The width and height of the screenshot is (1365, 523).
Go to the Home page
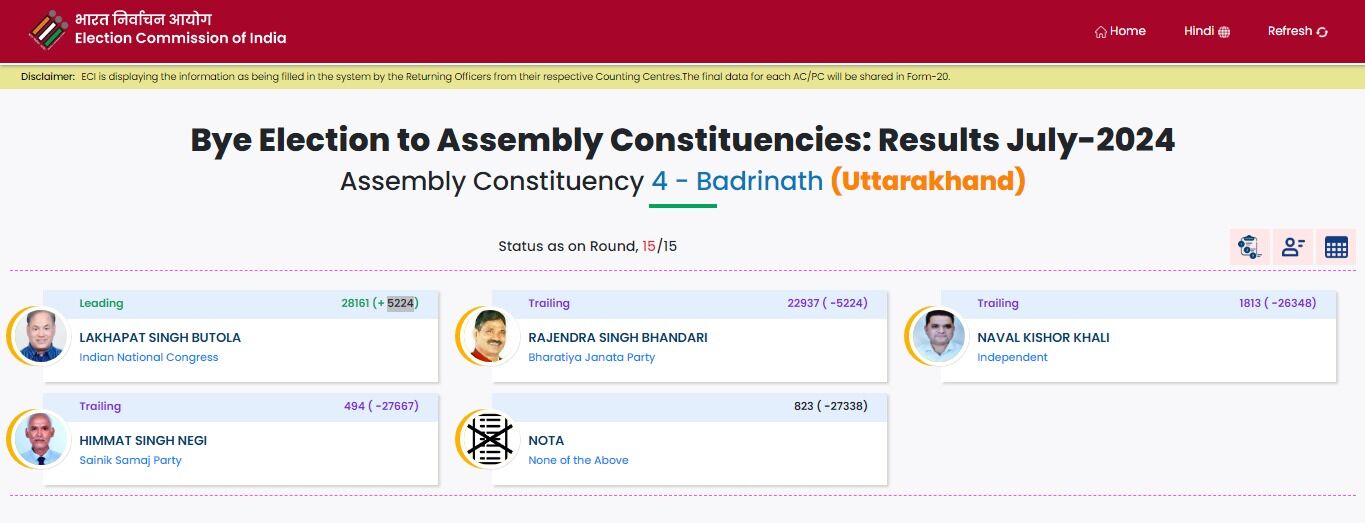[x=1127, y=31]
